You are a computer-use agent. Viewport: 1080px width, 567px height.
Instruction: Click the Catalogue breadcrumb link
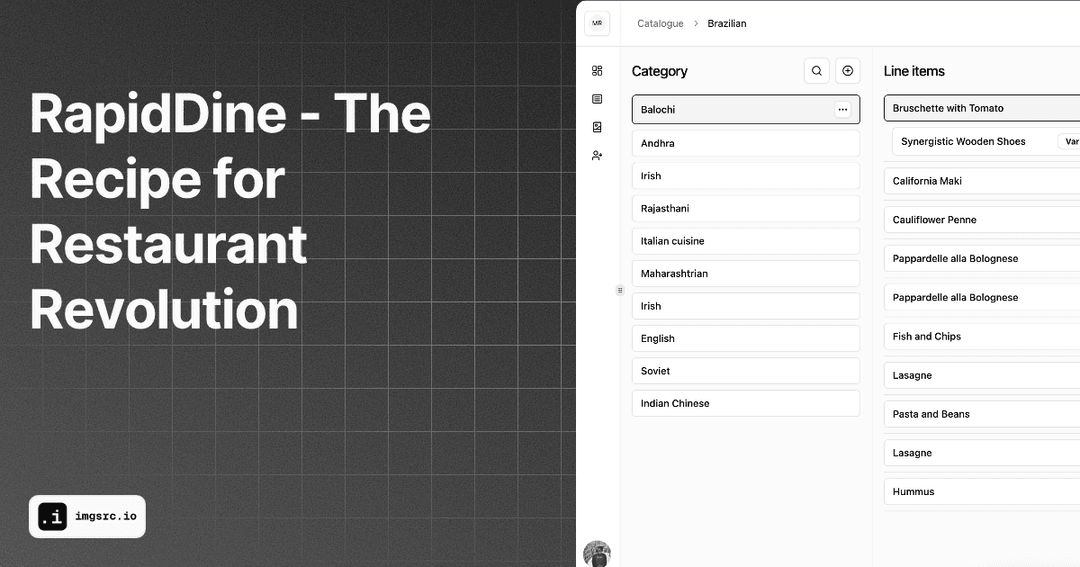point(660,24)
